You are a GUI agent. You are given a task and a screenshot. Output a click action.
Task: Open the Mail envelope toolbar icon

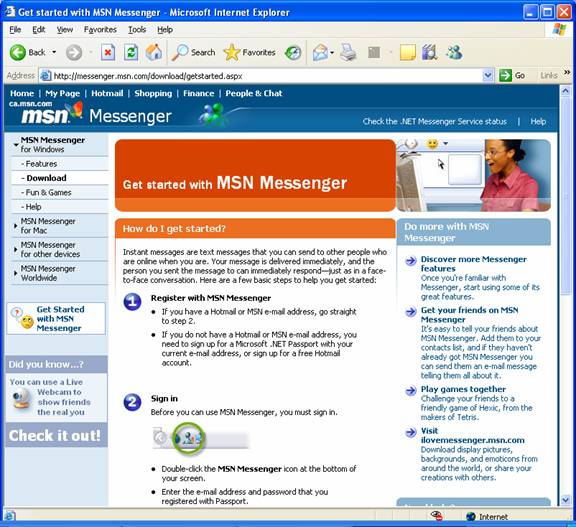click(x=320, y=53)
